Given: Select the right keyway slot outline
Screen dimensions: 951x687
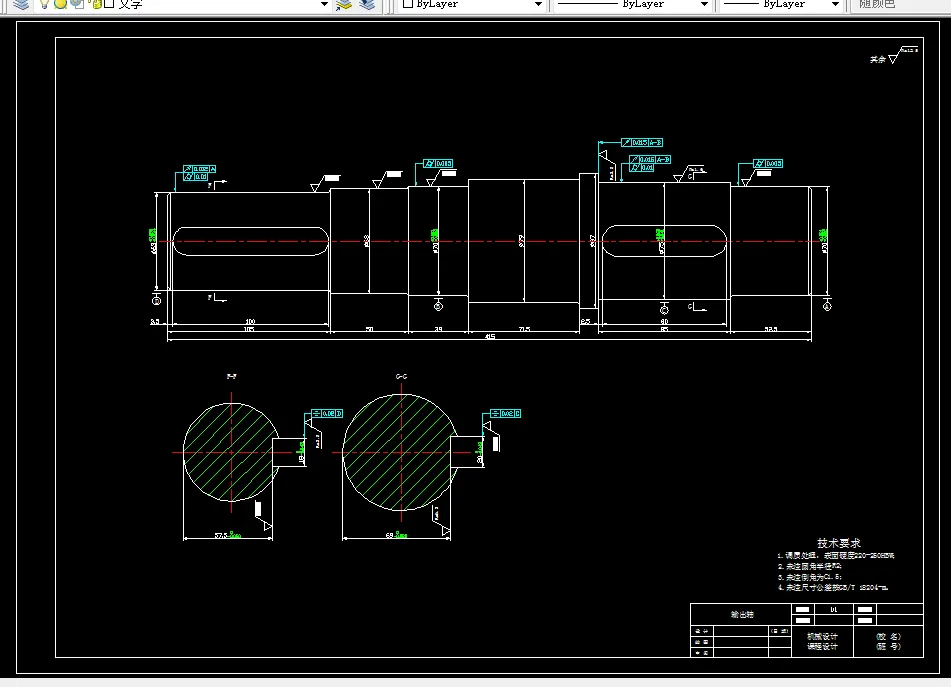Looking at the screenshot, I should click(x=664, y=241).
